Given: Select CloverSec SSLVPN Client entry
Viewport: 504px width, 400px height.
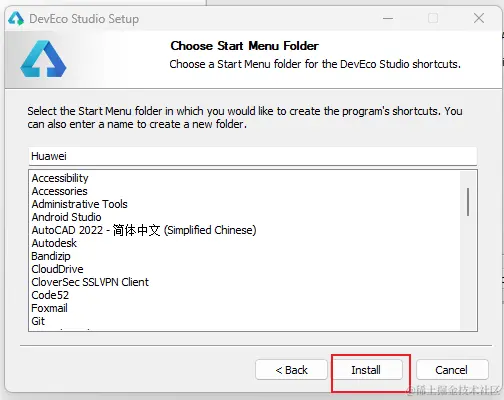Looking at the screenshot, I should (90, 282).
